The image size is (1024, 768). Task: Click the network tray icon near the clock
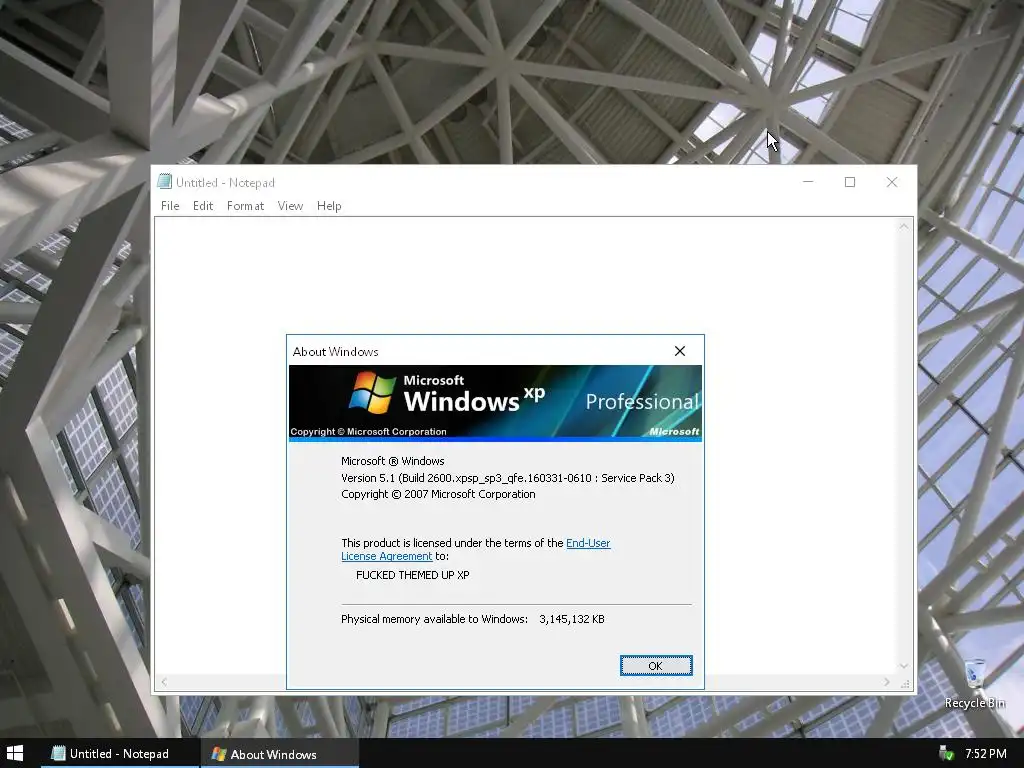946,754
